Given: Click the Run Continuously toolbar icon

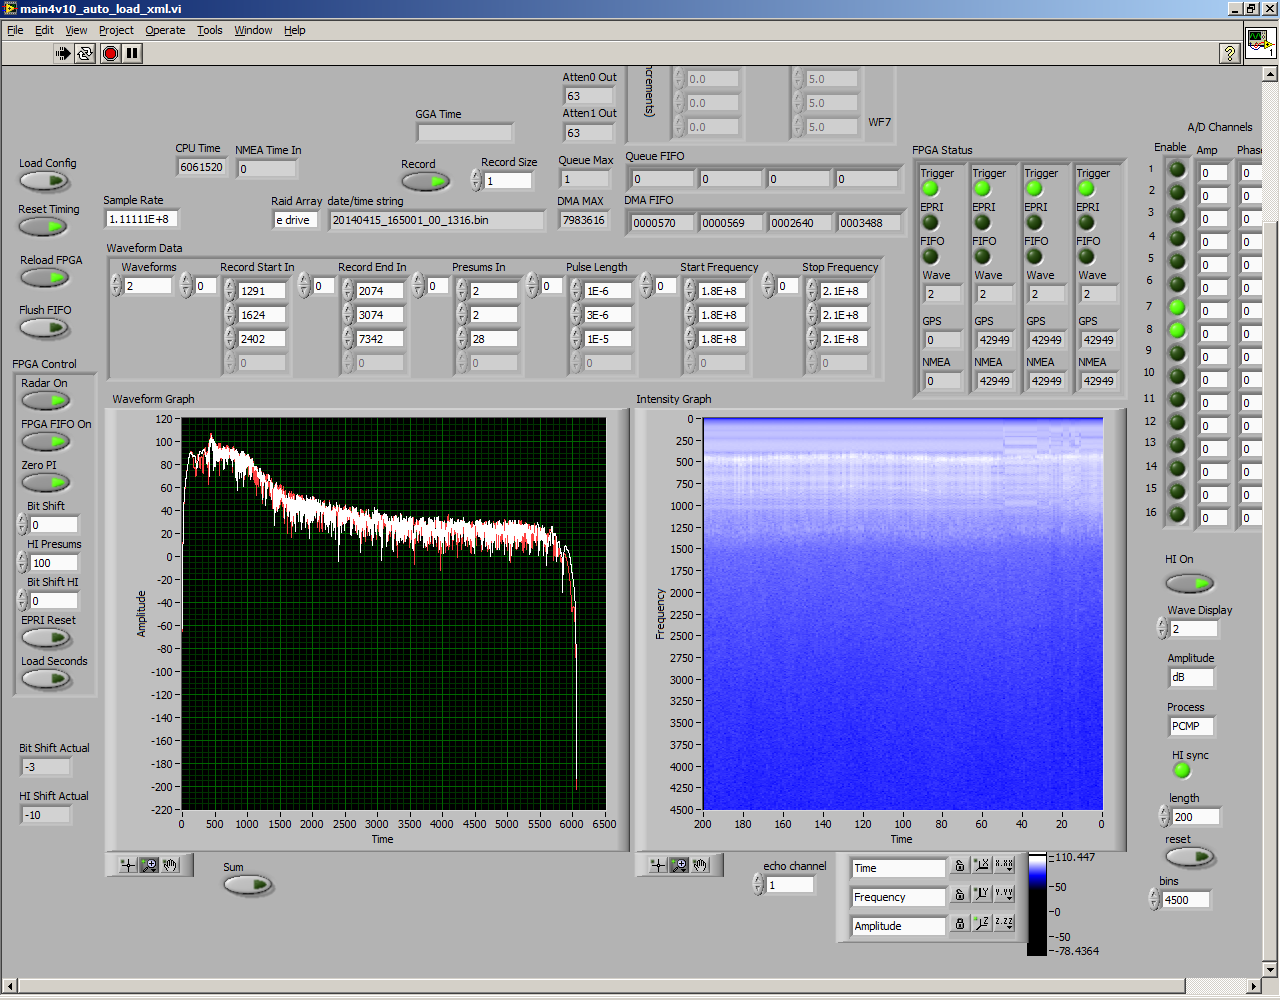Looking at the screenshot, I should pyautogui.click(x=85, y=54).
